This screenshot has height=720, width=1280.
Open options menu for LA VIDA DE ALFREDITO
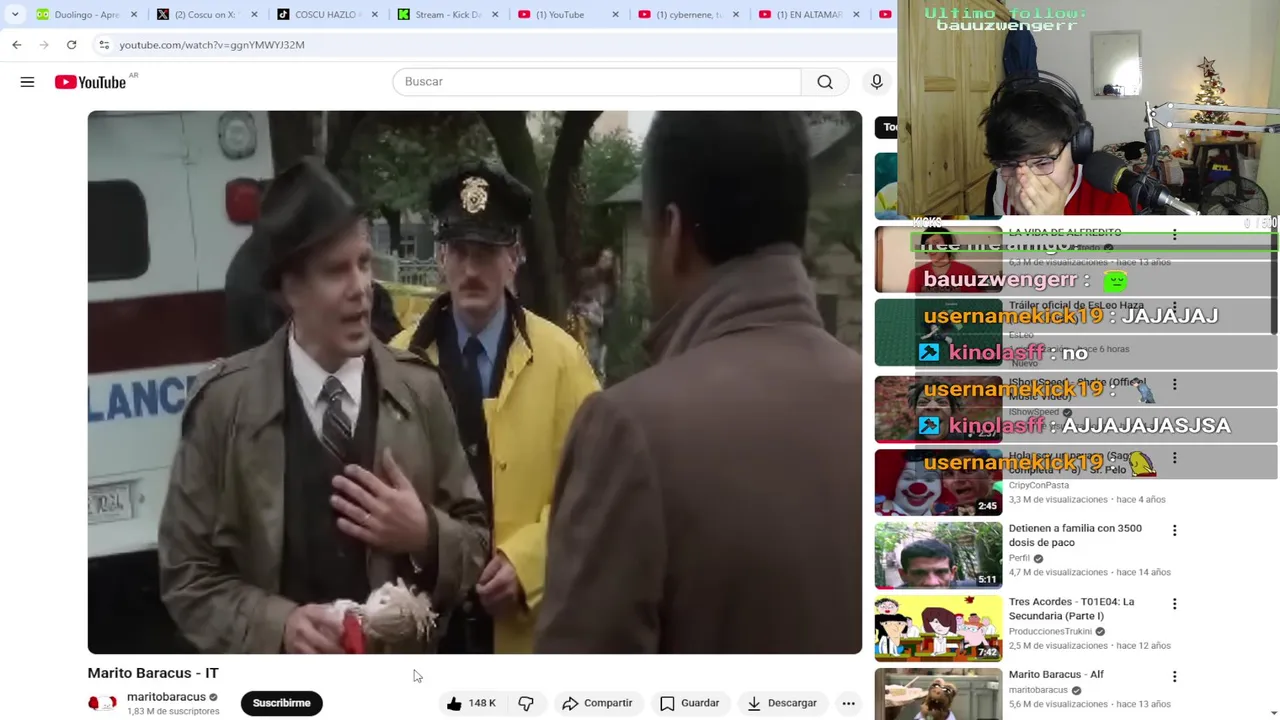click(x=1174, y=235)
